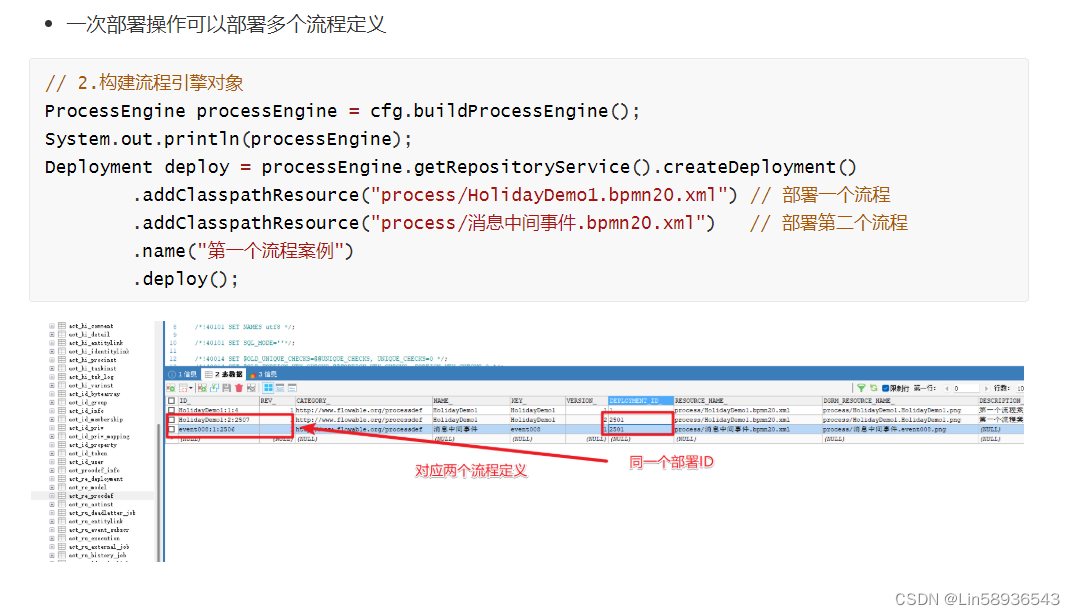Click the DESCRIPTION_ column header

pyautogui.click(x=1001, y=400)
